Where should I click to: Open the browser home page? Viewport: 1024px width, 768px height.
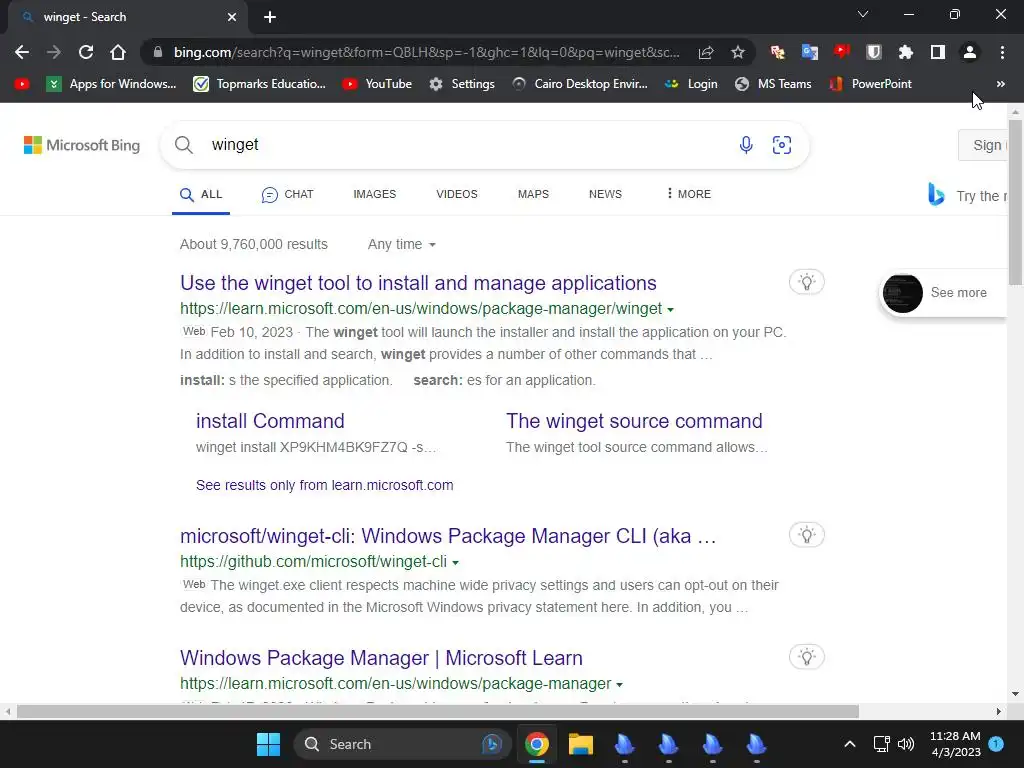point(118,52)
